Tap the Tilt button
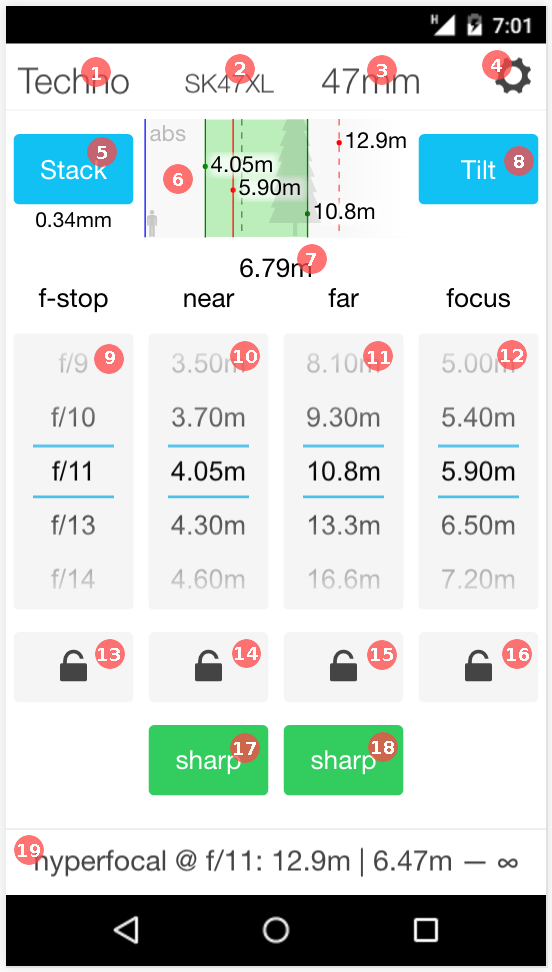Image resolution: width=552 pixels, height=972 pixels. 478,169
